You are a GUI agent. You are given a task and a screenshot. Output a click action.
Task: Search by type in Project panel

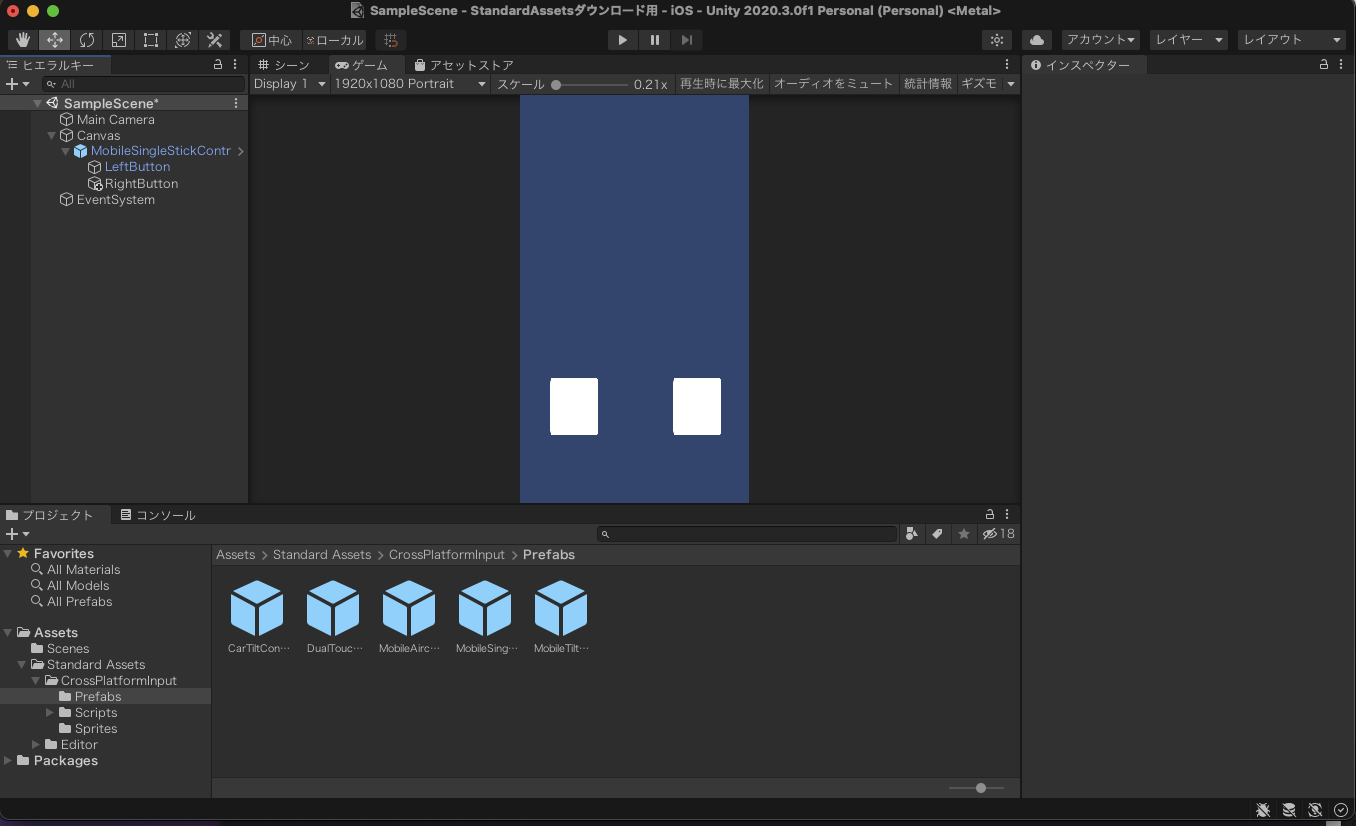911,534
